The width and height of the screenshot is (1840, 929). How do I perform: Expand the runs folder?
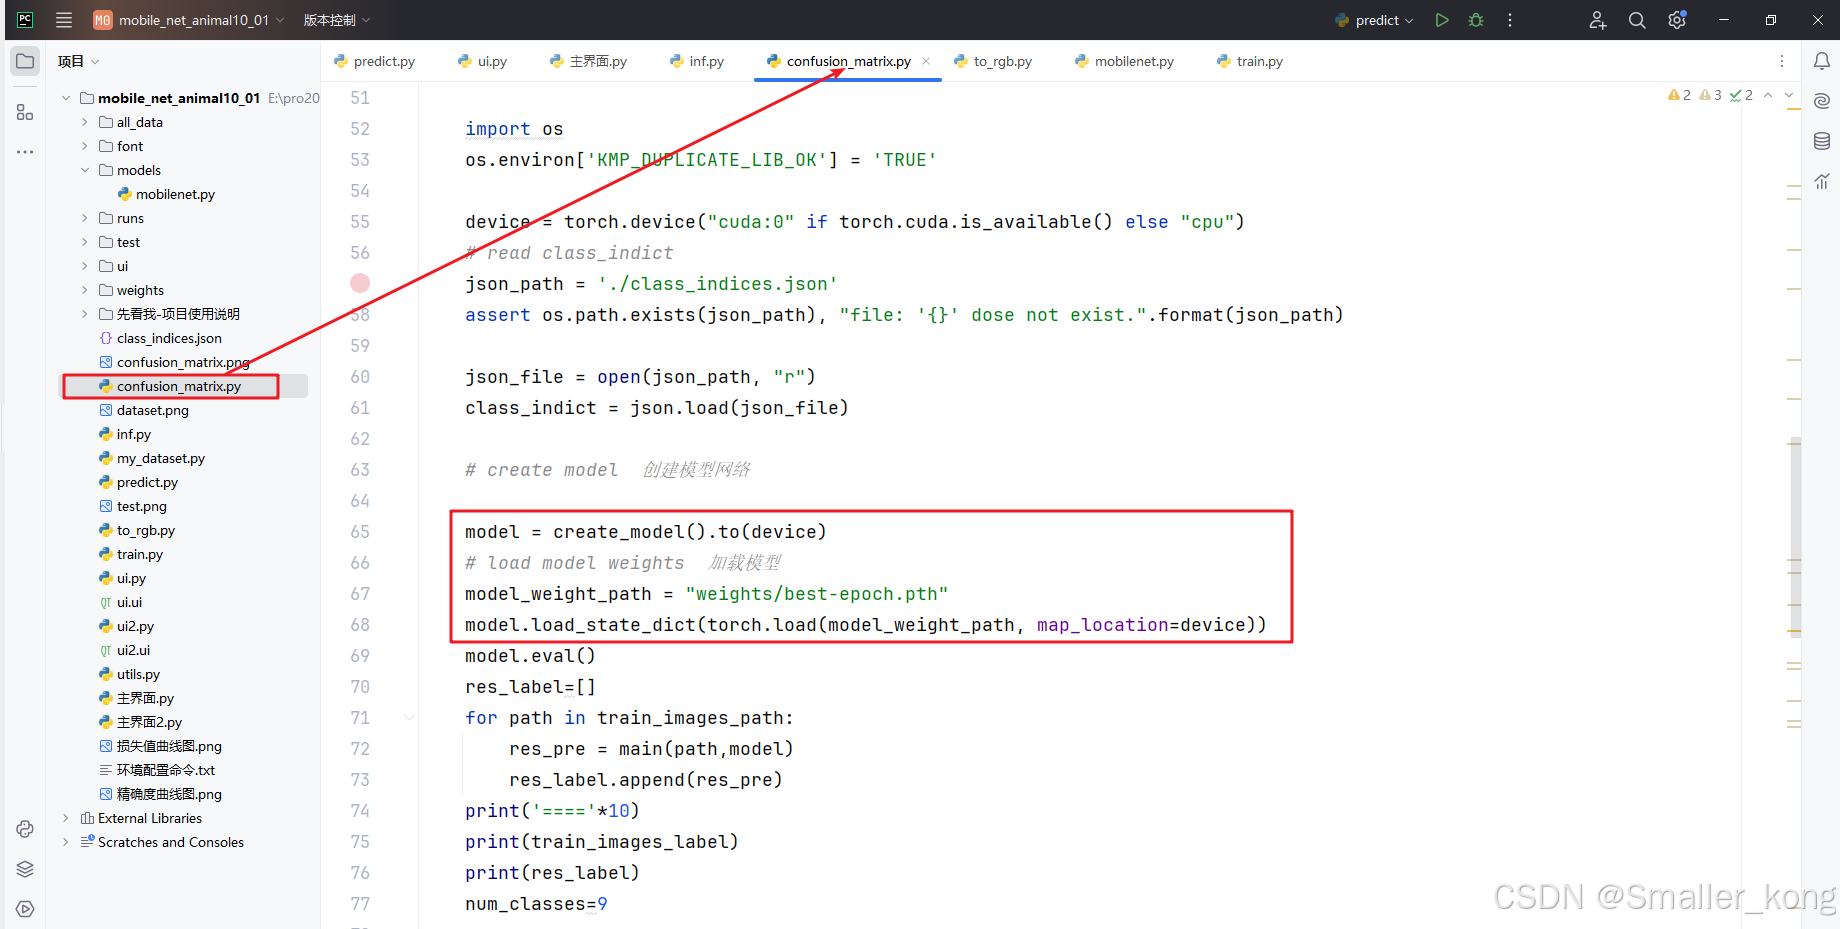pyautogui.click(x=85, y=218)
